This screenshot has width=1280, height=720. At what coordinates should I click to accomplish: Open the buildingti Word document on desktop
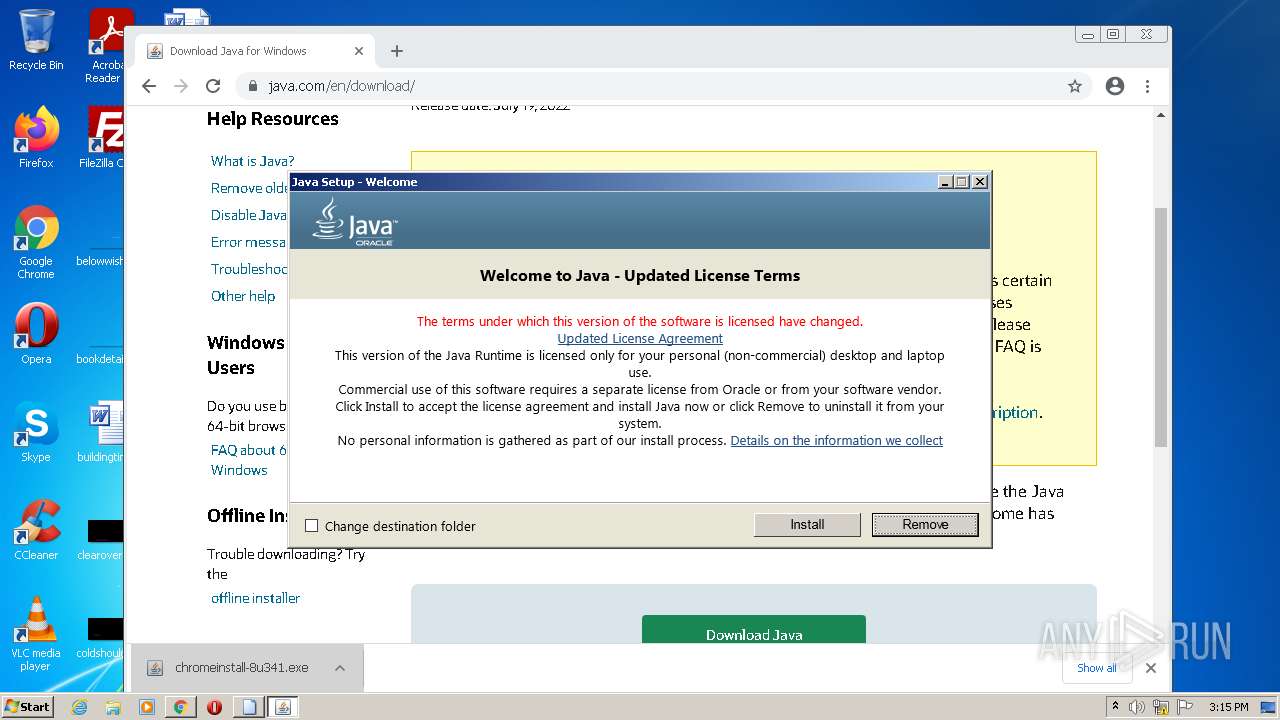(x=102, y=432)
